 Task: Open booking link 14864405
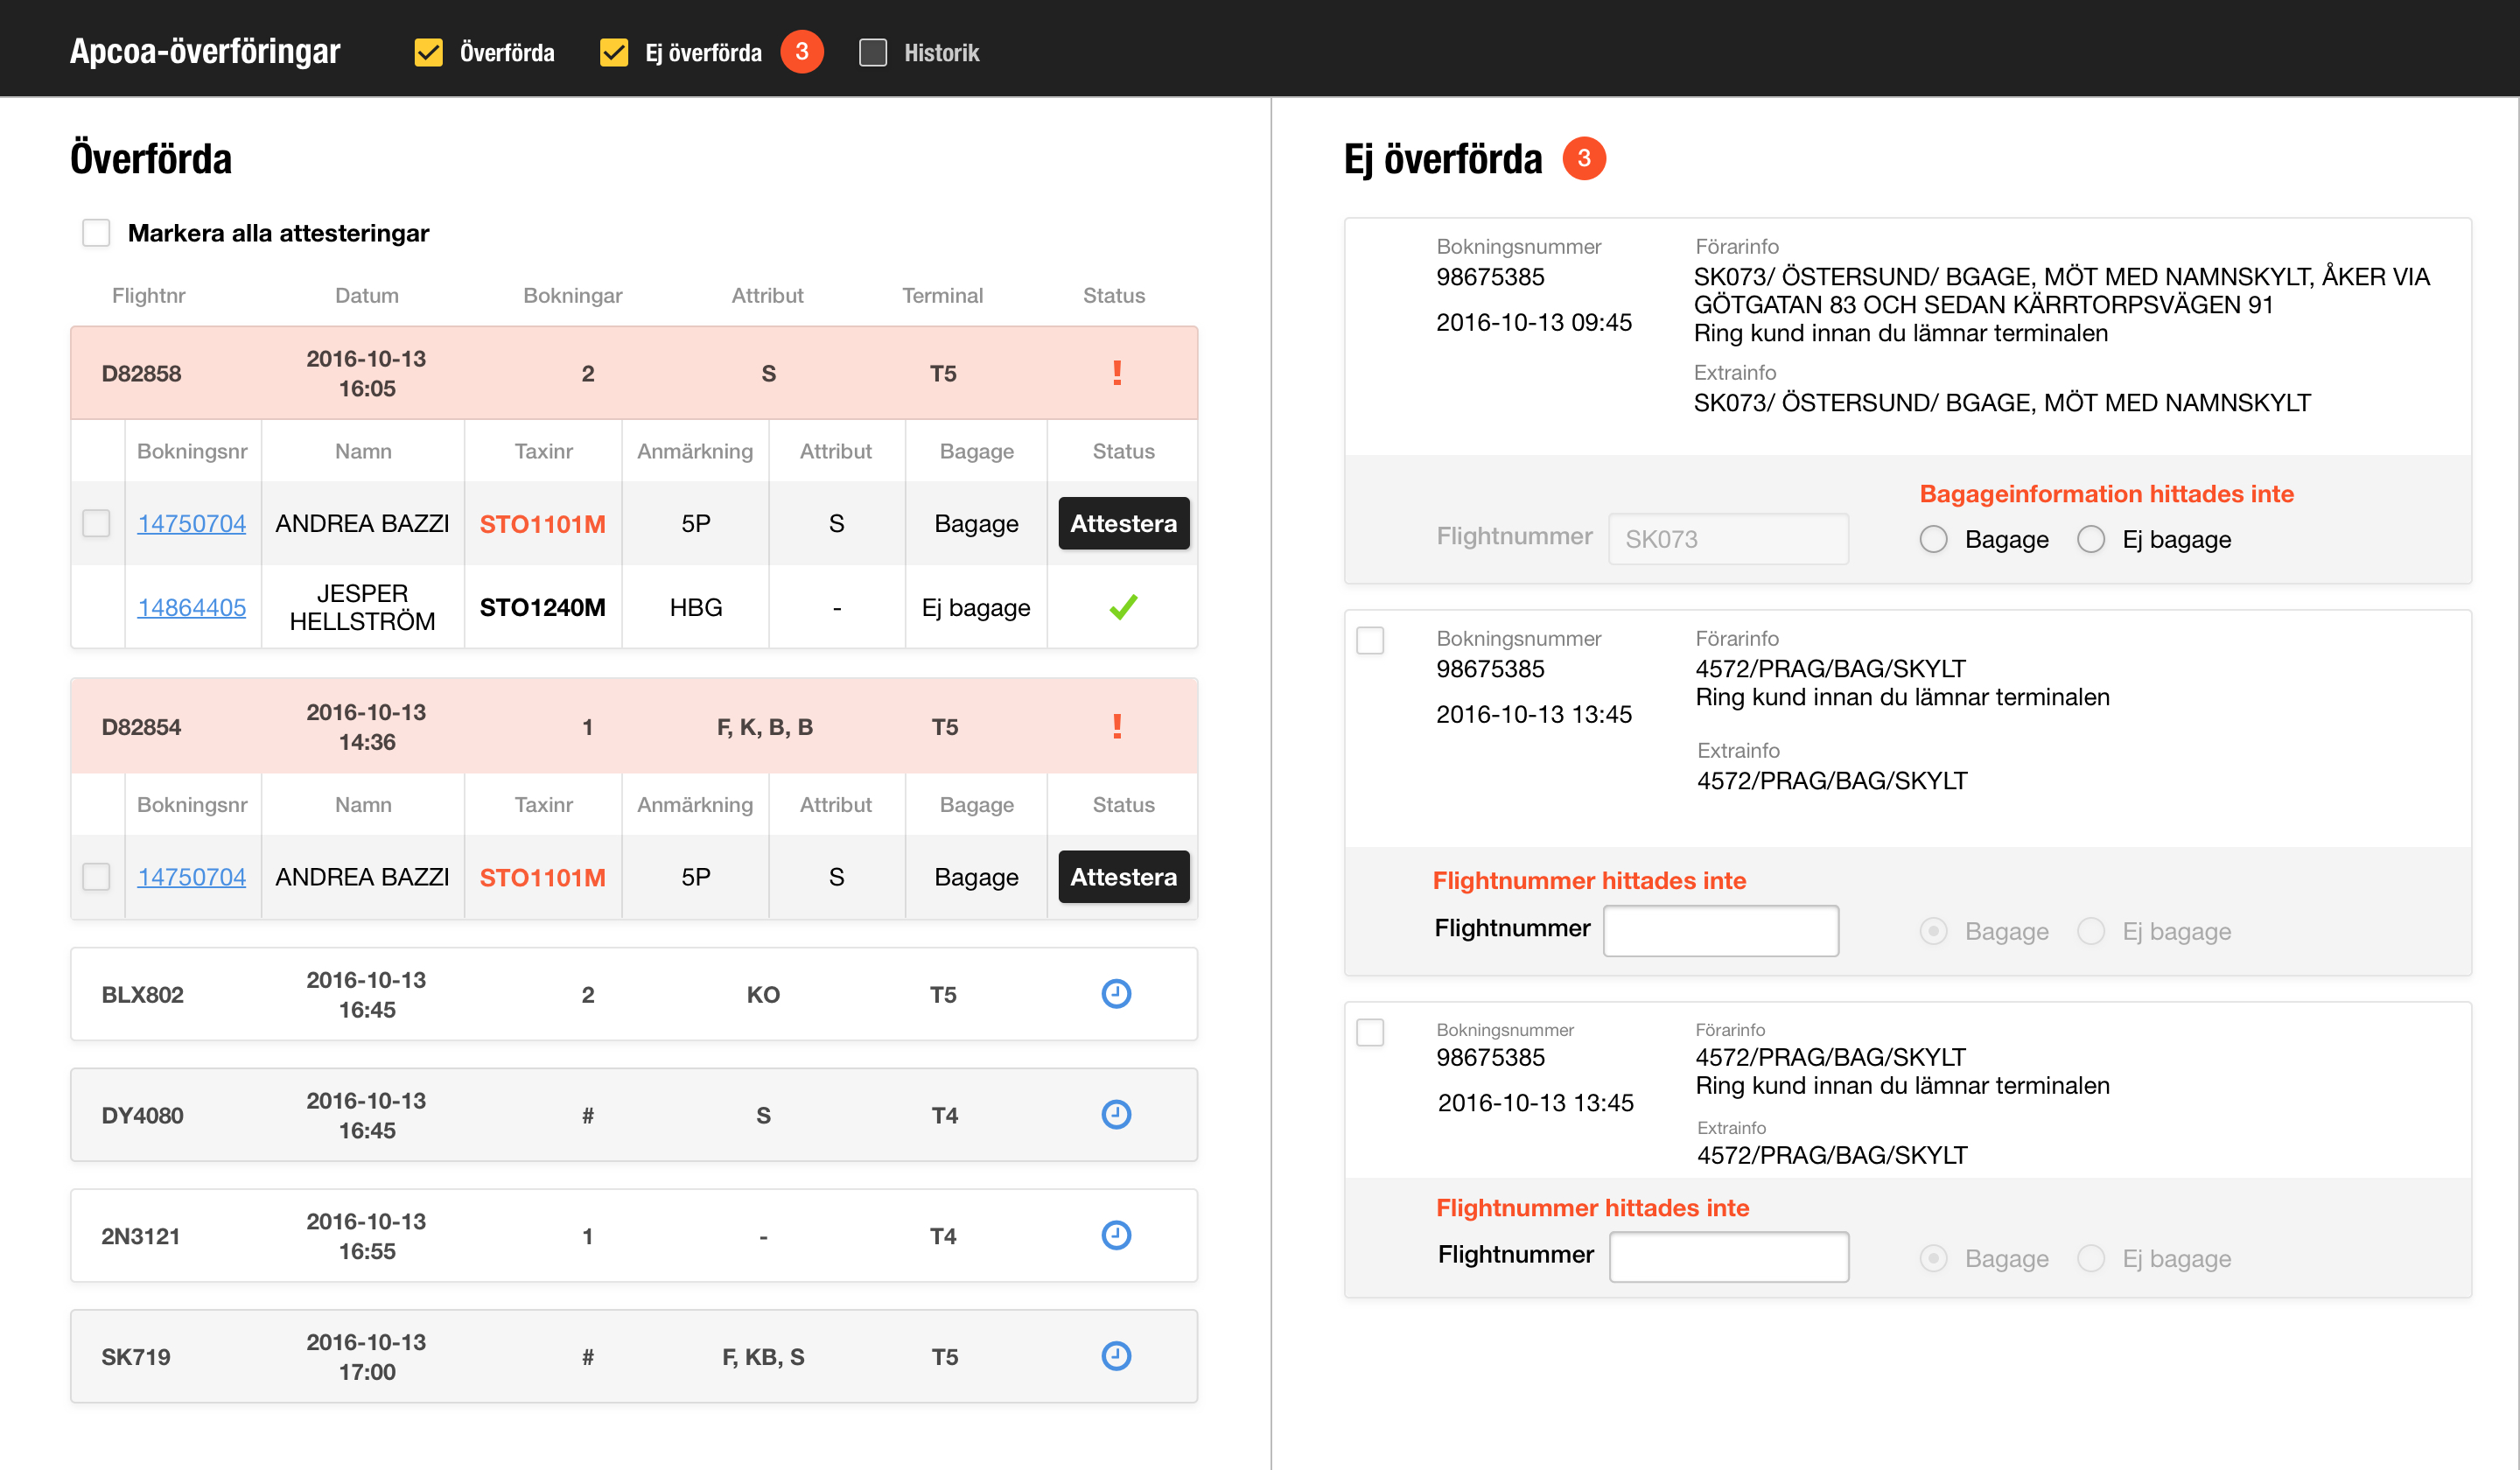coord(191,607)
